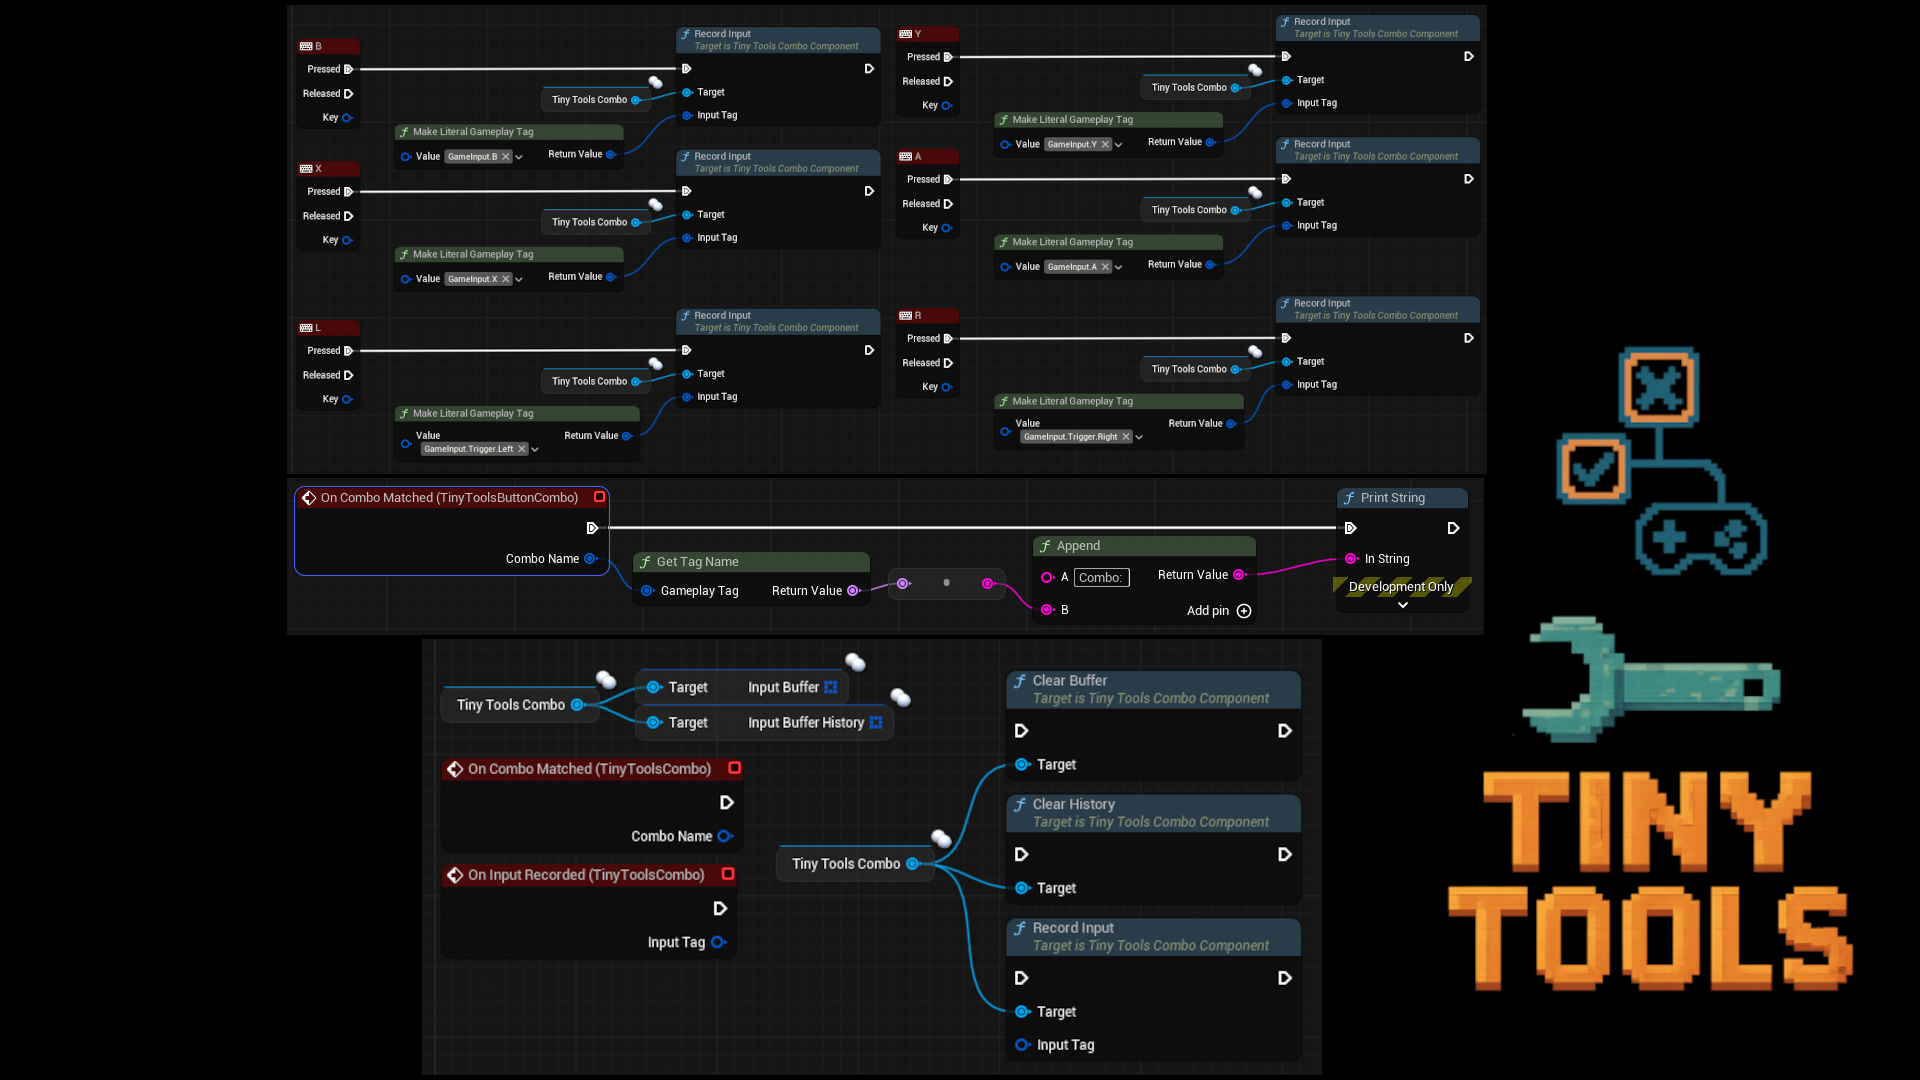This screenshot has height=1080, width=1920.
Task: Click Make Literal Gameplay Tag header for GameInput.B
Action: pyautogui.click(x=508, y=132)
